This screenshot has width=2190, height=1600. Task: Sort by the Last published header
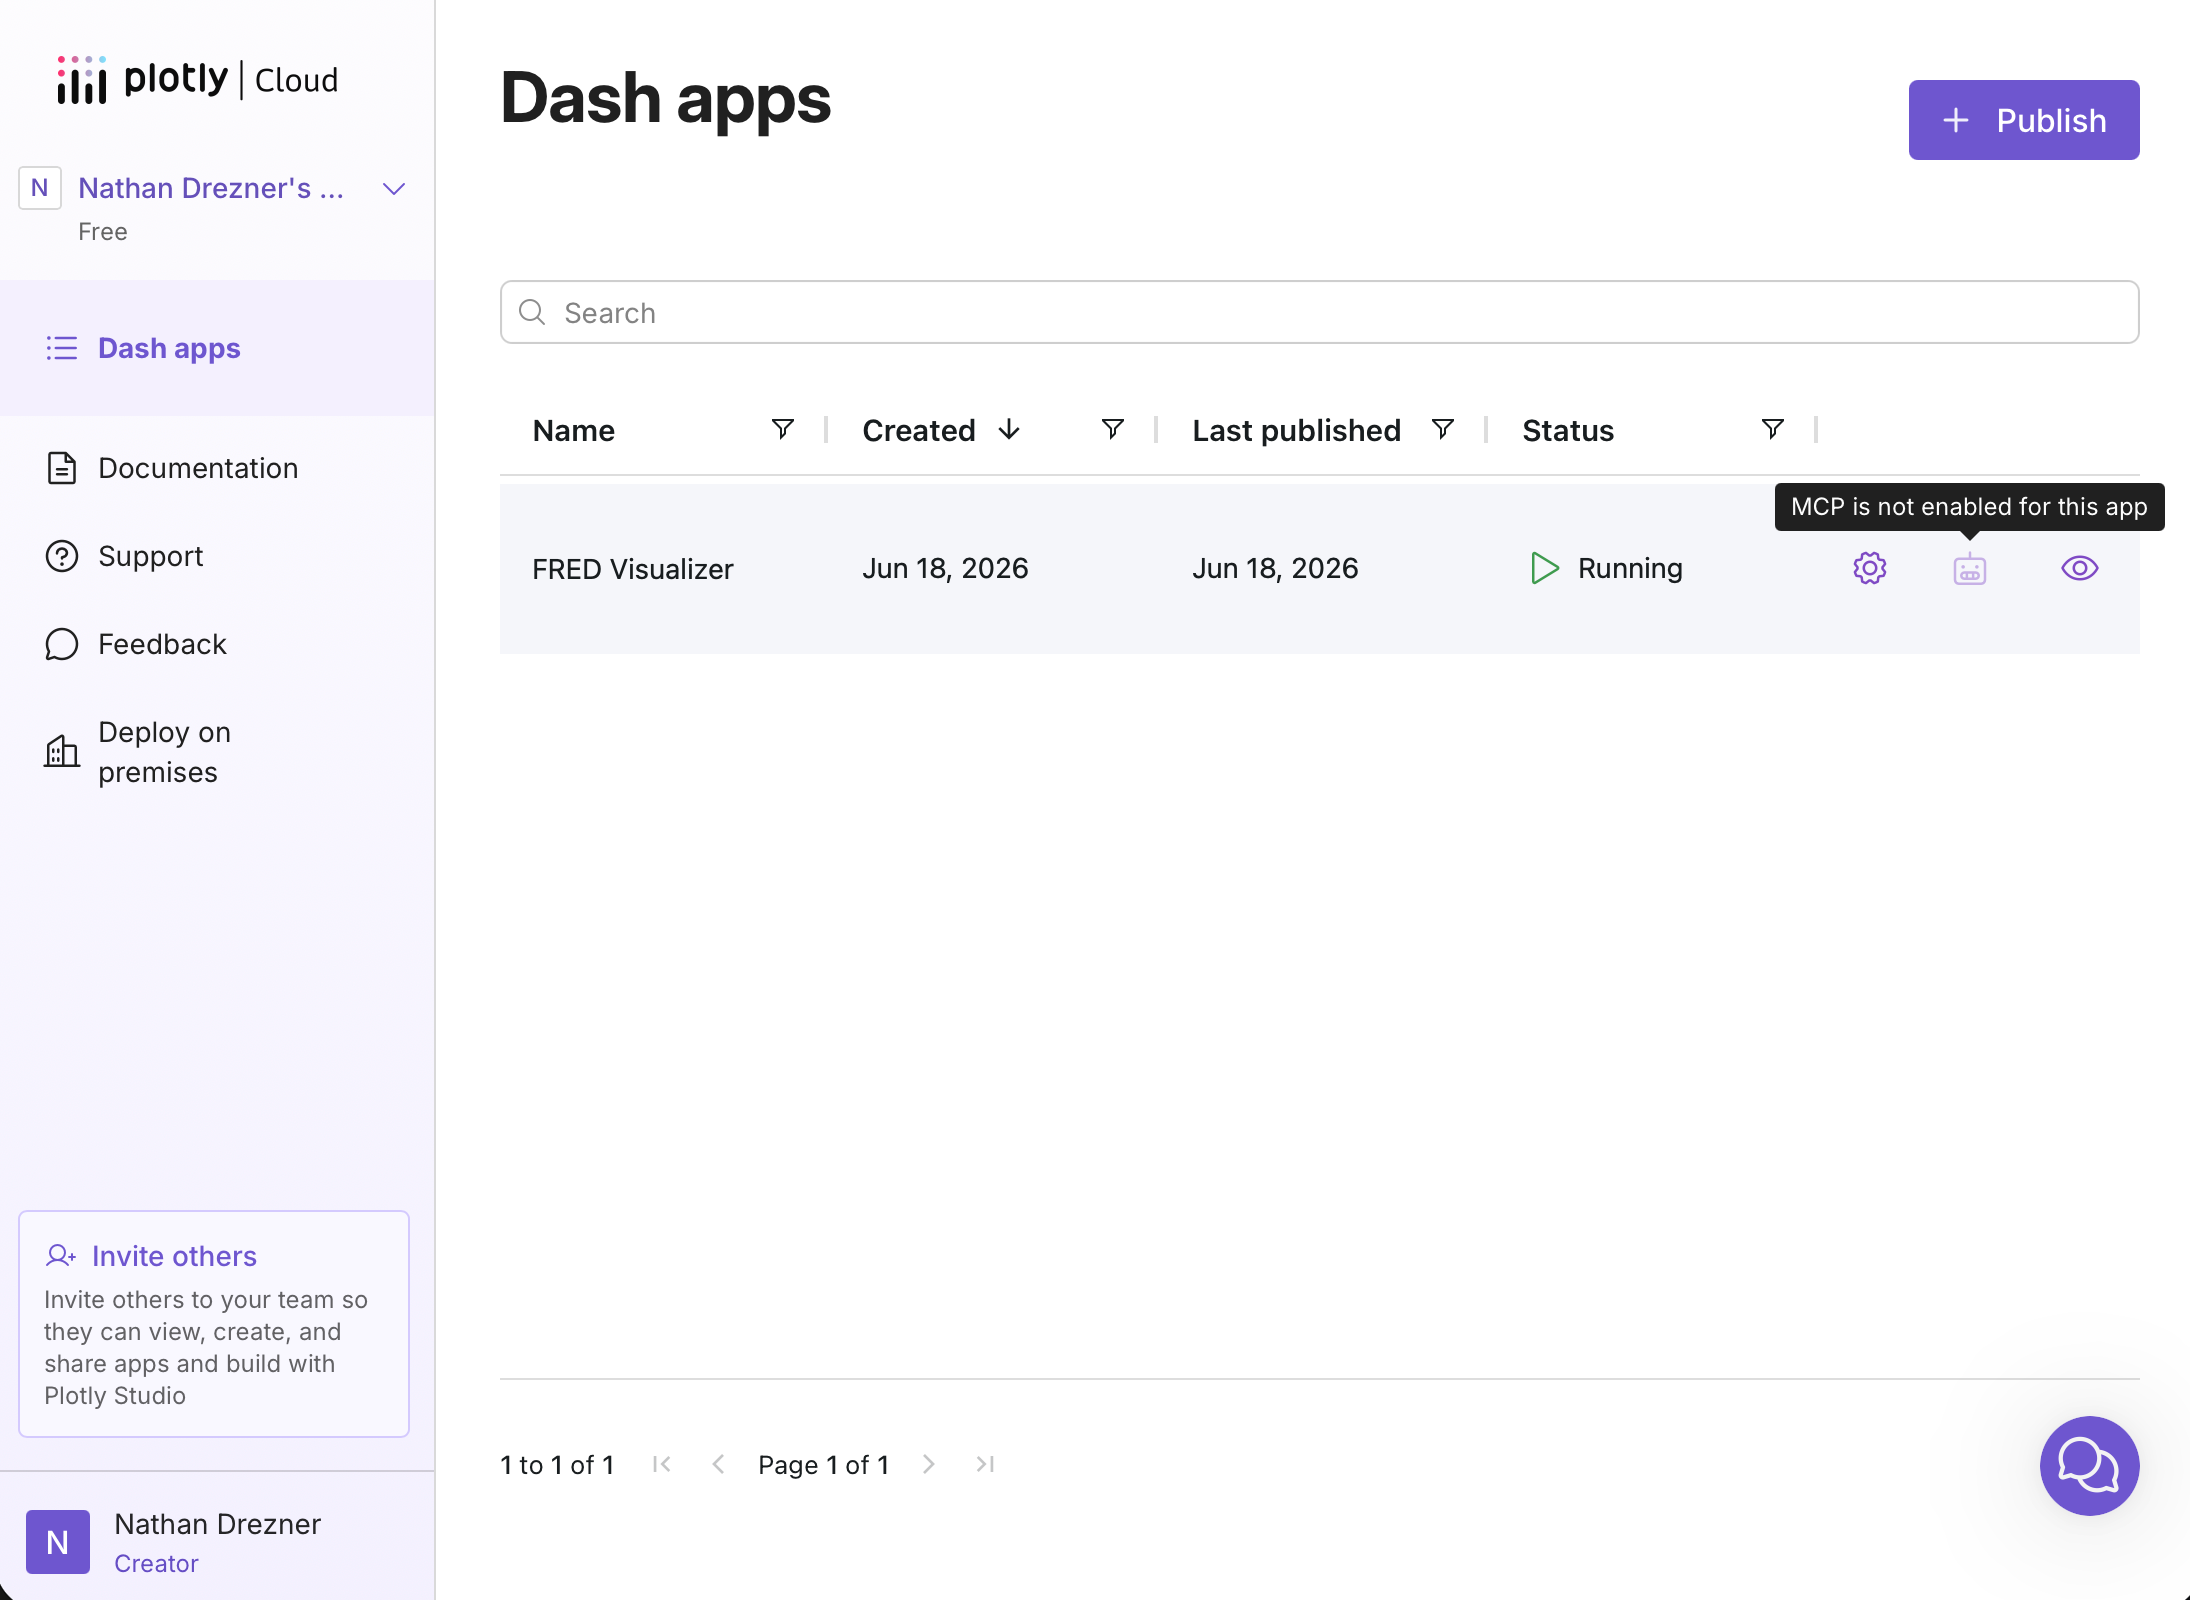coord(1296,430)
